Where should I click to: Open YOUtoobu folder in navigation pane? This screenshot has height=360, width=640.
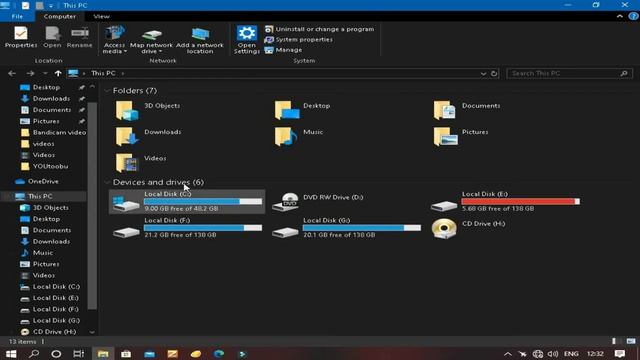click(44, 166)
